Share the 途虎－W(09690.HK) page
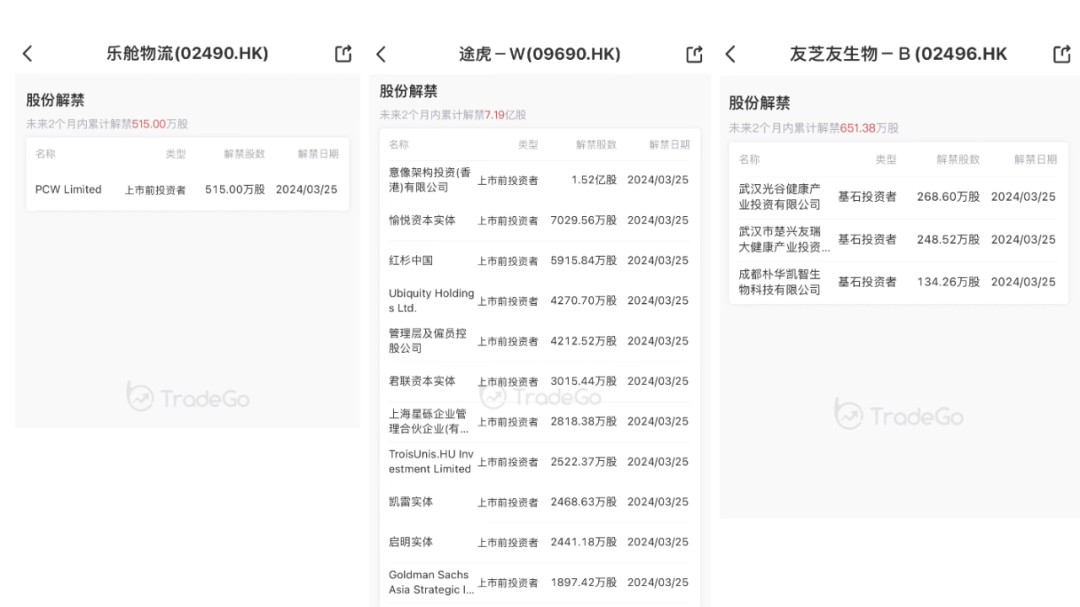 [694, 54]
